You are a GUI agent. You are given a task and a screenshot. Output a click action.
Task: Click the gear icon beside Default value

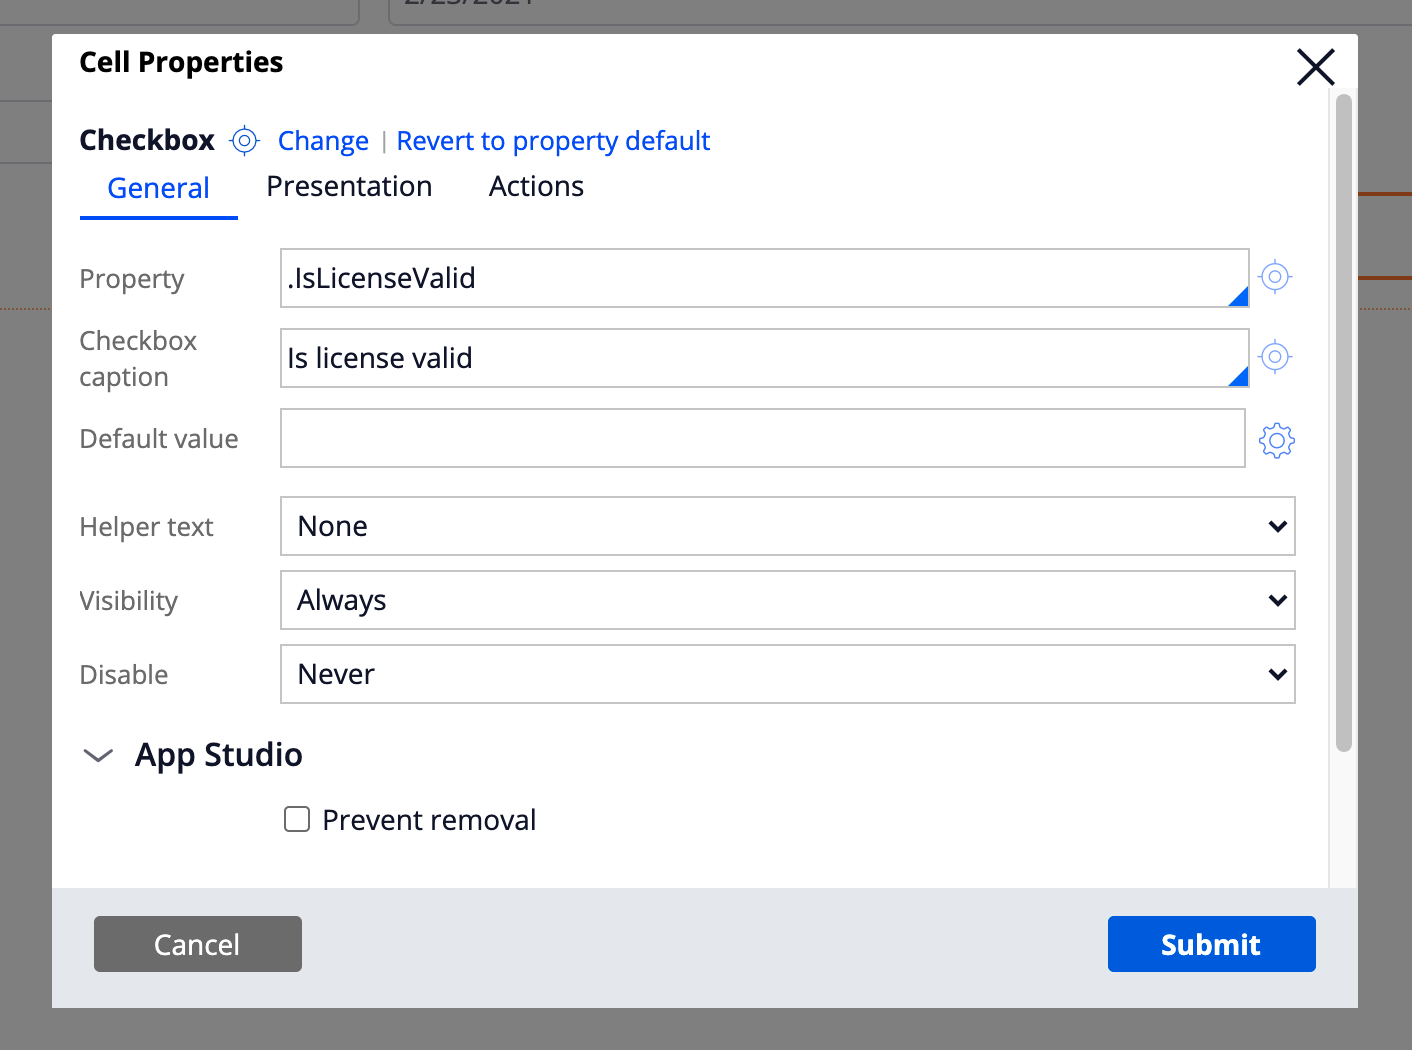click(x=1276, y=440)
